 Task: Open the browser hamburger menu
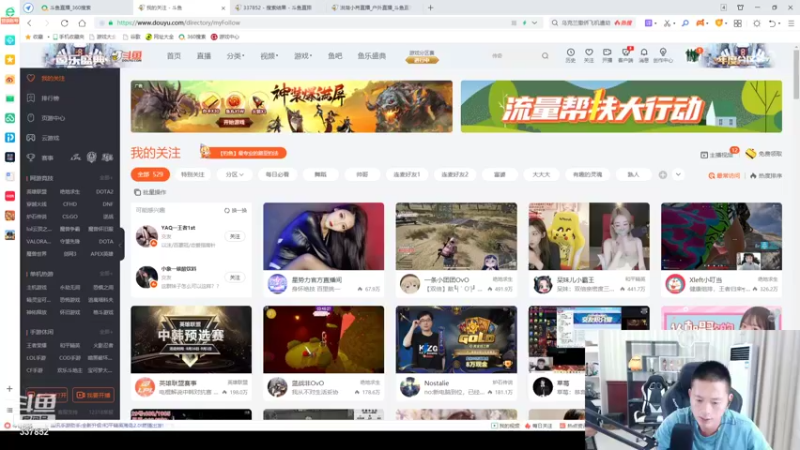click(791, 23)
